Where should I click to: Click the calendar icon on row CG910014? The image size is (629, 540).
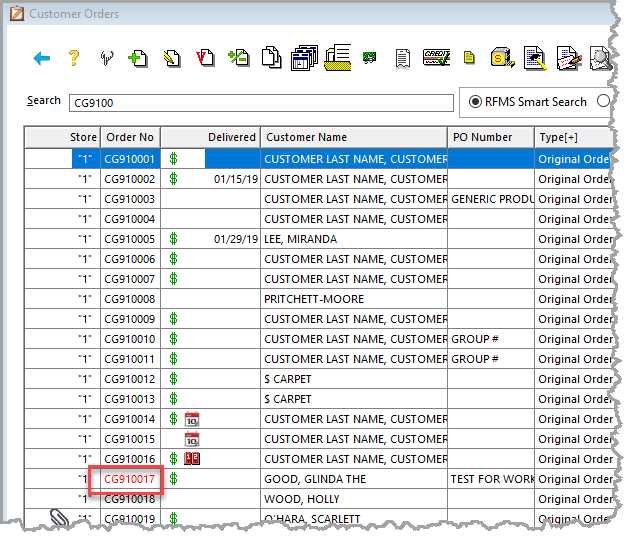[192, 419]
